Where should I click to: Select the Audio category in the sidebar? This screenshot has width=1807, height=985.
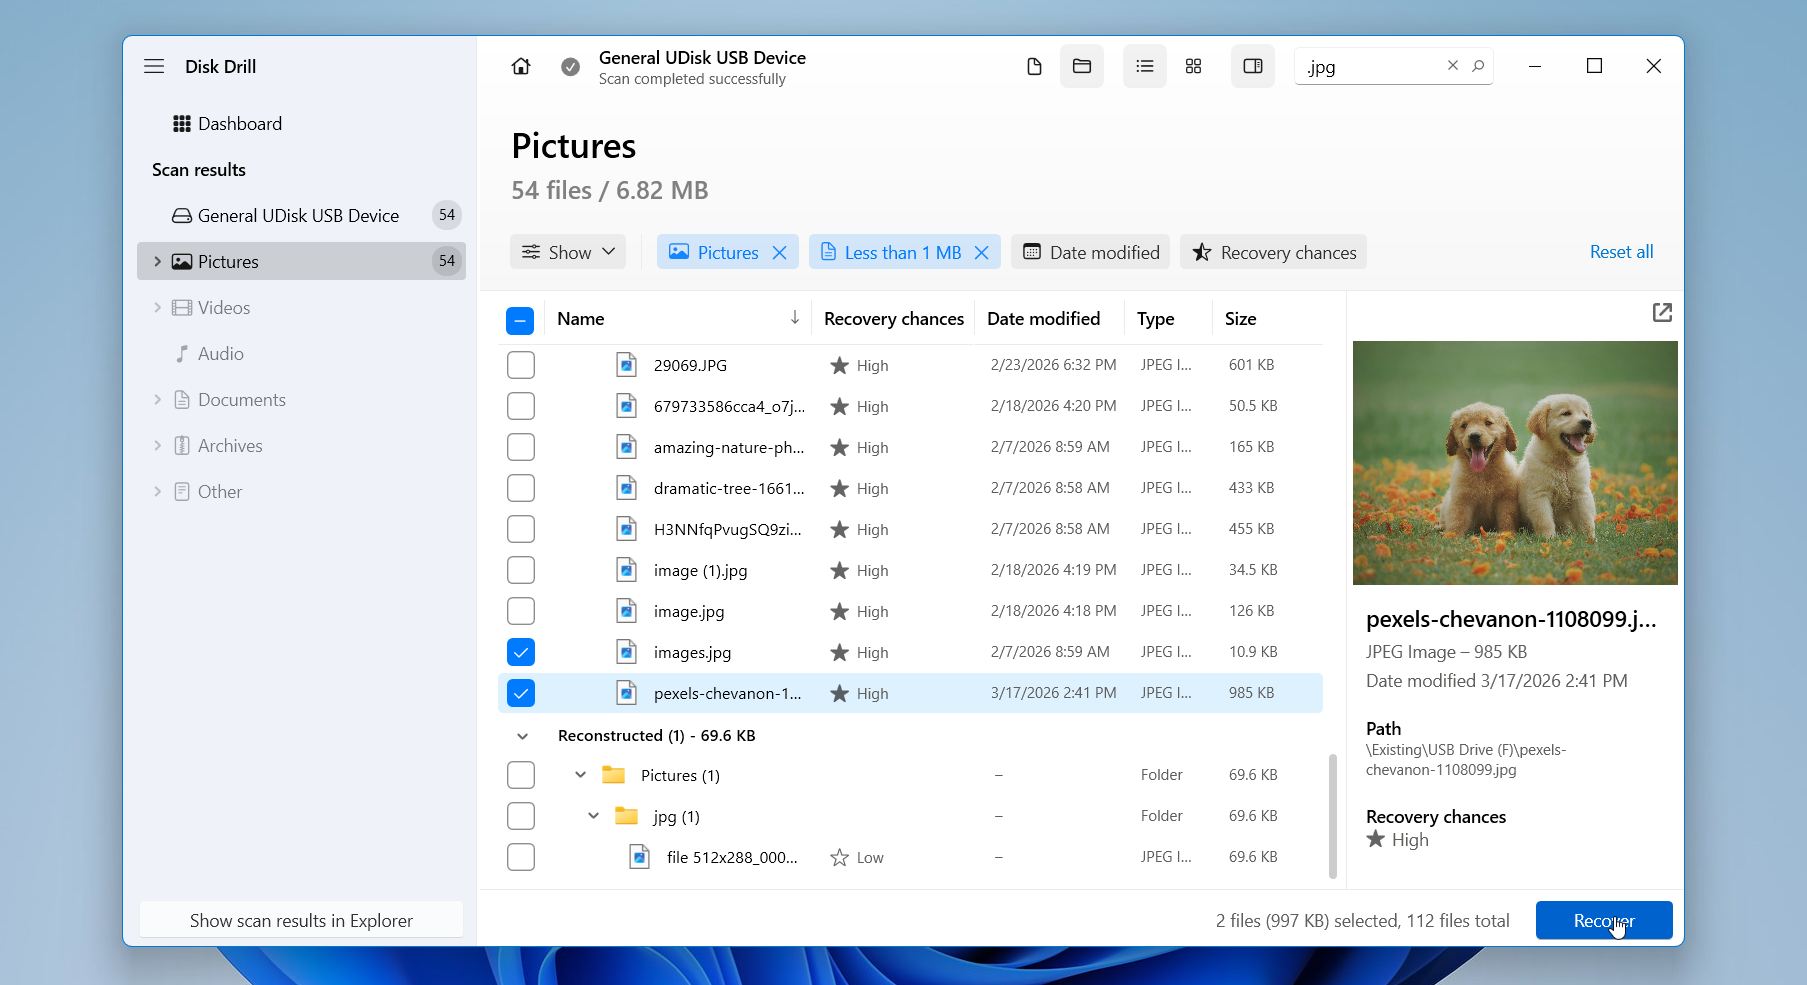click(221, 353)
